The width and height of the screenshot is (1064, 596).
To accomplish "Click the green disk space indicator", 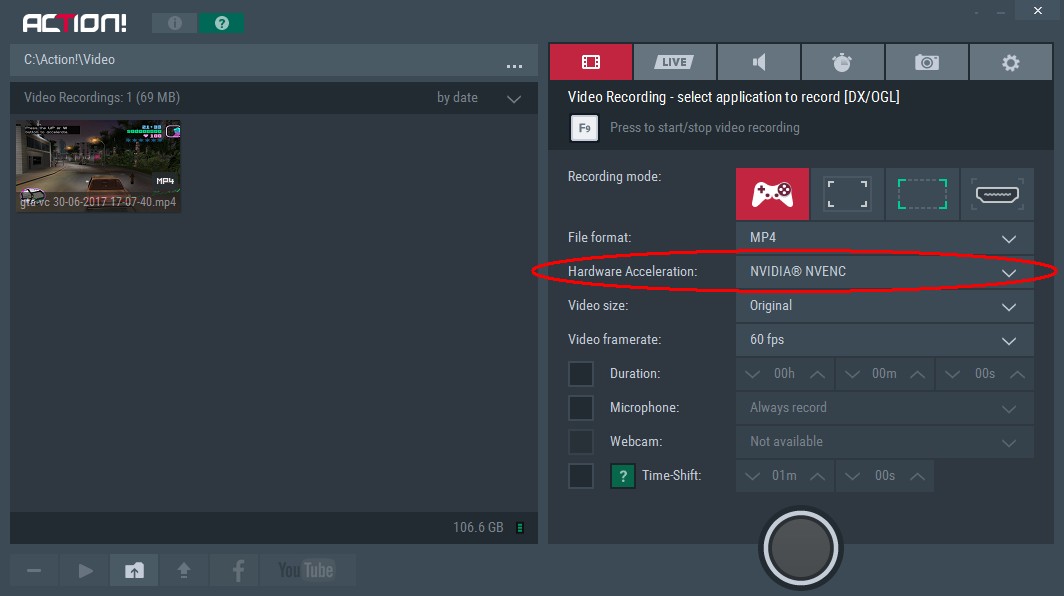I will [x=520, y=527].
